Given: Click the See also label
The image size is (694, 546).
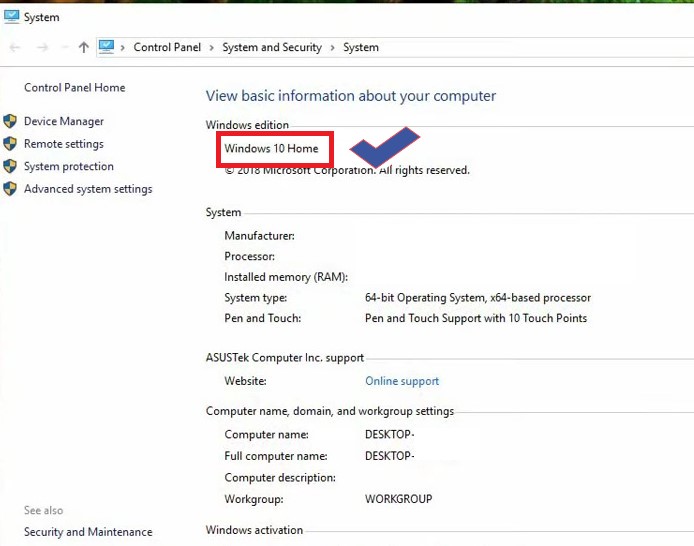Looking at the screenshot, I should coord(43,510).
